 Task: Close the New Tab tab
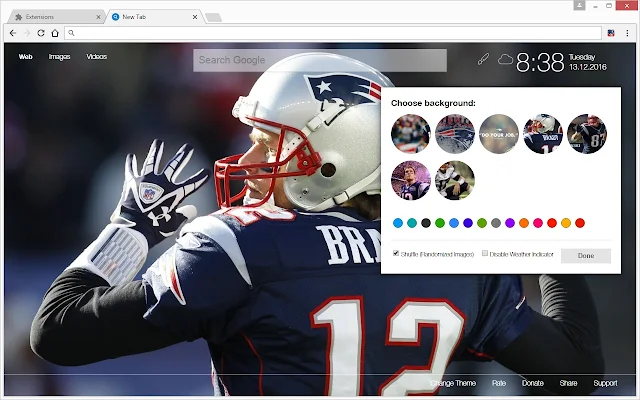click(195, 17)
